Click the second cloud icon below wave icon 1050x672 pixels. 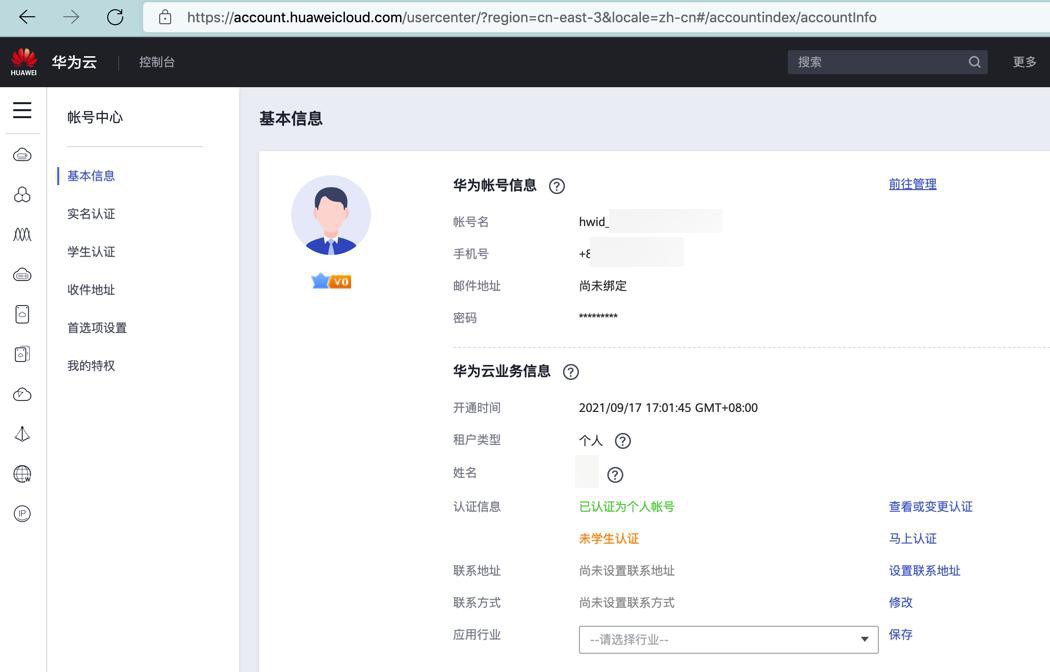[x=22, y=274]
